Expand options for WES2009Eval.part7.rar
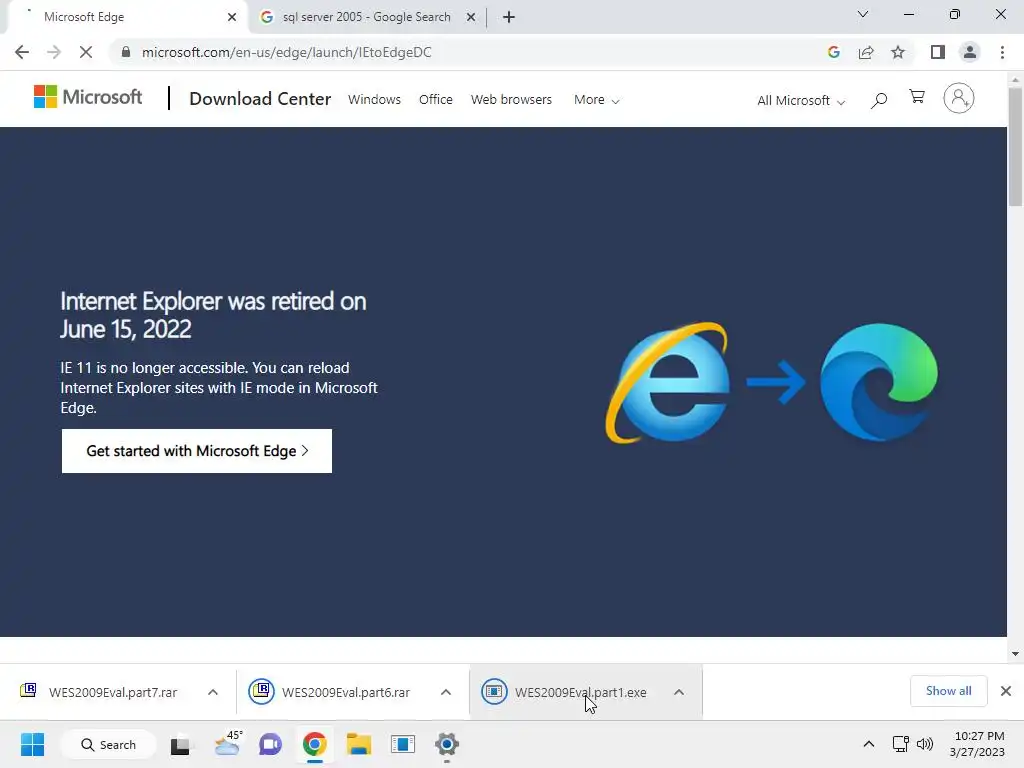Image resolution: width=1024 pixels, height=768 pixels. coord(213,692)
